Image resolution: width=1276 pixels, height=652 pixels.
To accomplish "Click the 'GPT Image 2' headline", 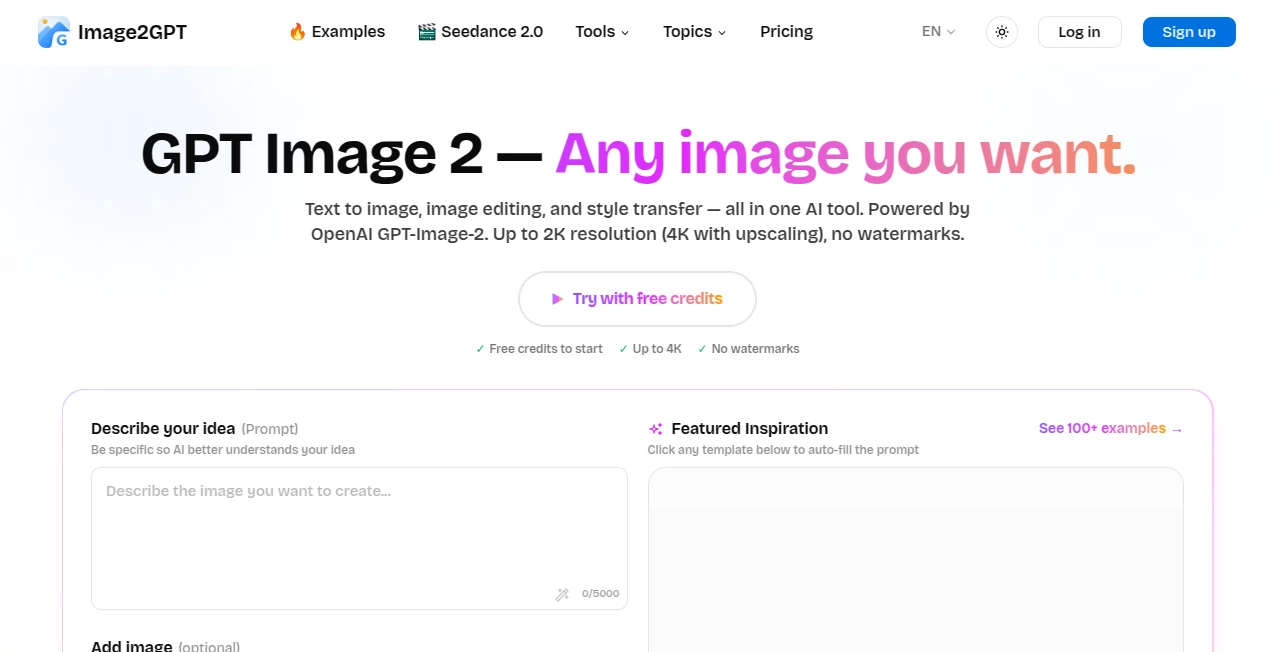I will [x=312, y=154].
